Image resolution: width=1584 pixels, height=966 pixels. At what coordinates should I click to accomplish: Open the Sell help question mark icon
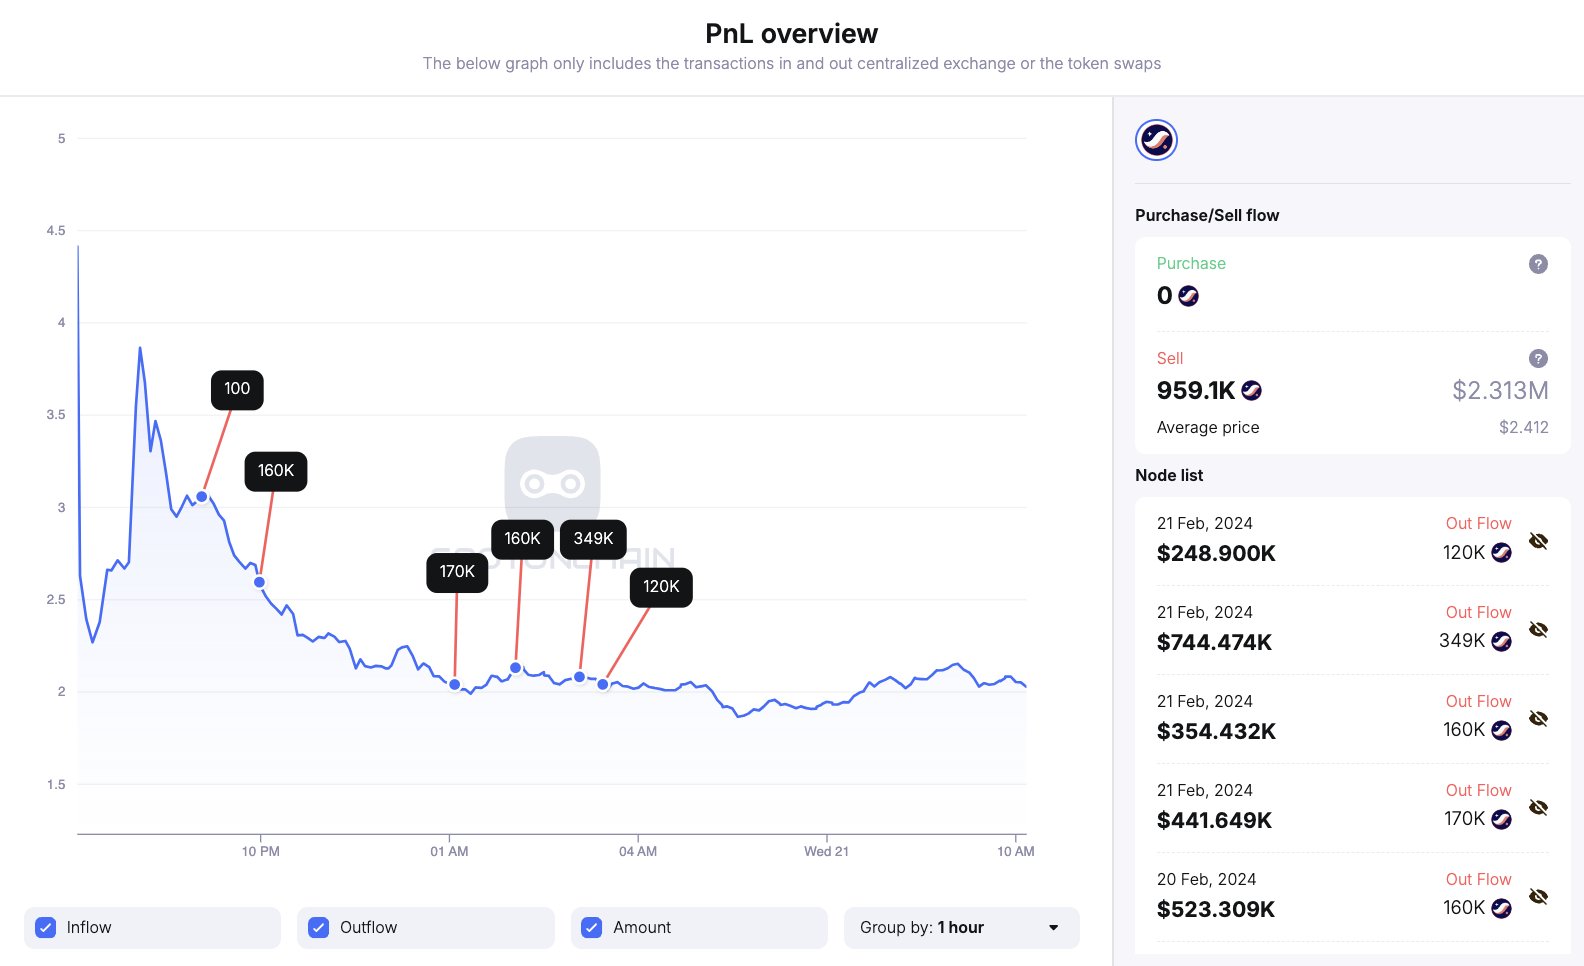point(1538,359)
